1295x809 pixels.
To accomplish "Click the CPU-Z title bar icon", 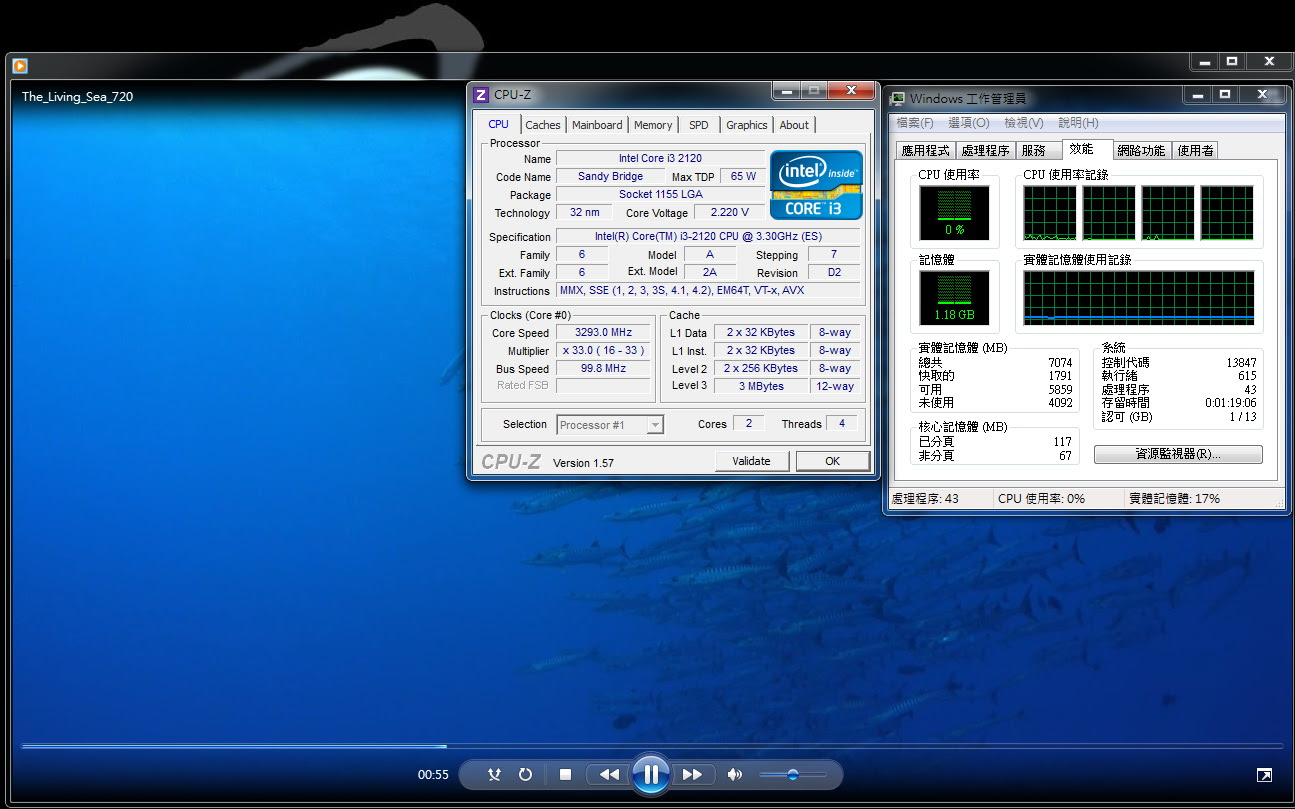I will [x=481, y=95].
